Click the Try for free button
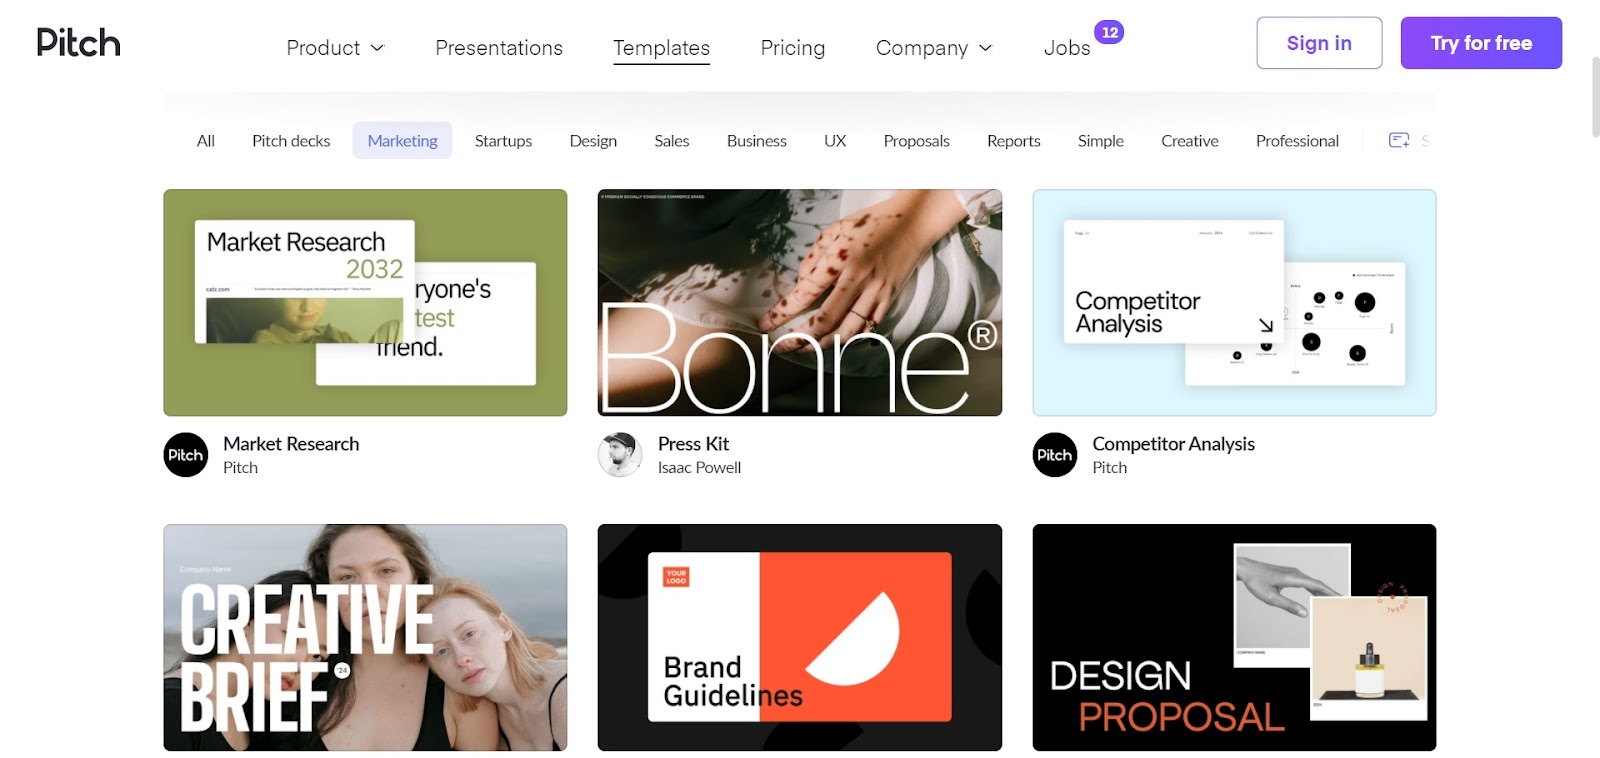 tap(1481, 43)
